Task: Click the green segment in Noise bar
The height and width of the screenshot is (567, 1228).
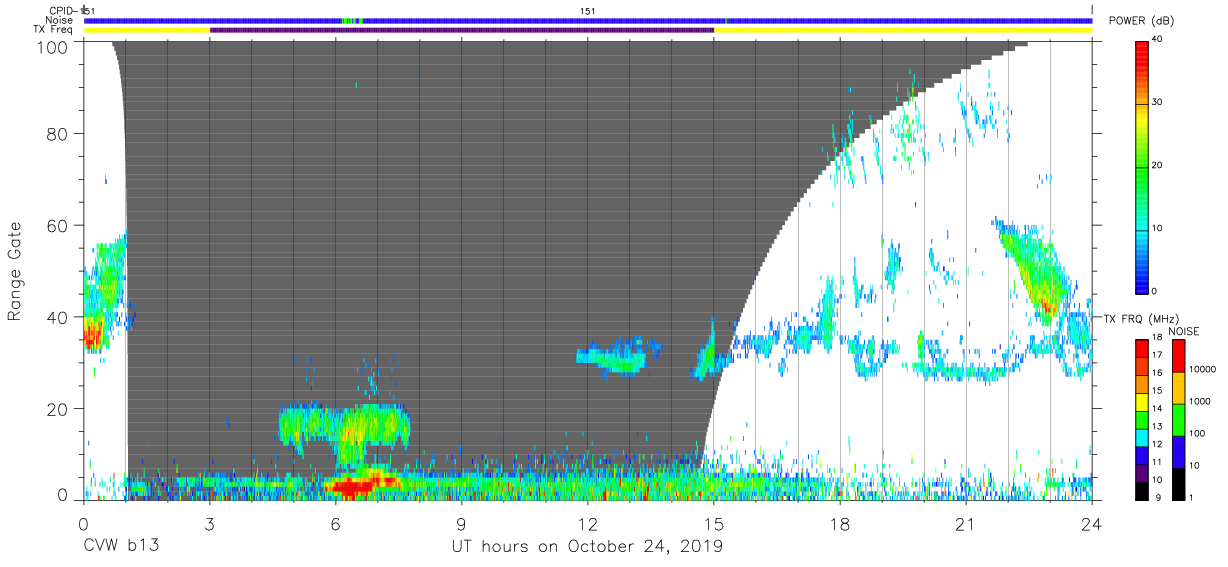Action: (351, 20)
